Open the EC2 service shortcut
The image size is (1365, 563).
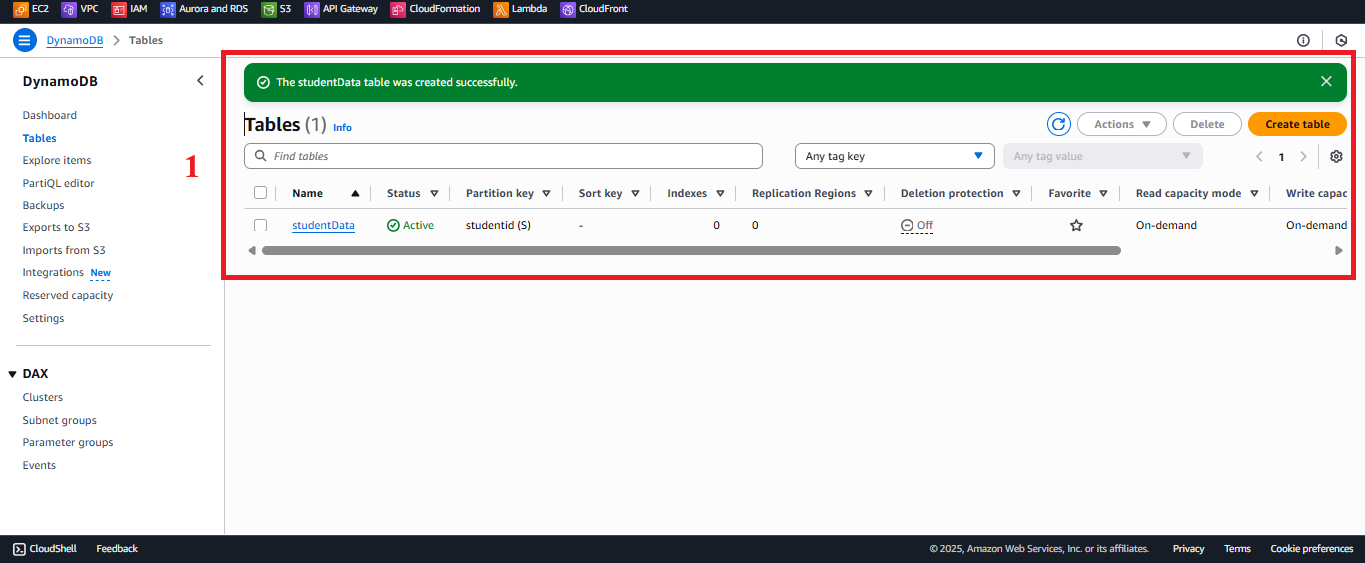pyautogui.click(x=31, y=9)
